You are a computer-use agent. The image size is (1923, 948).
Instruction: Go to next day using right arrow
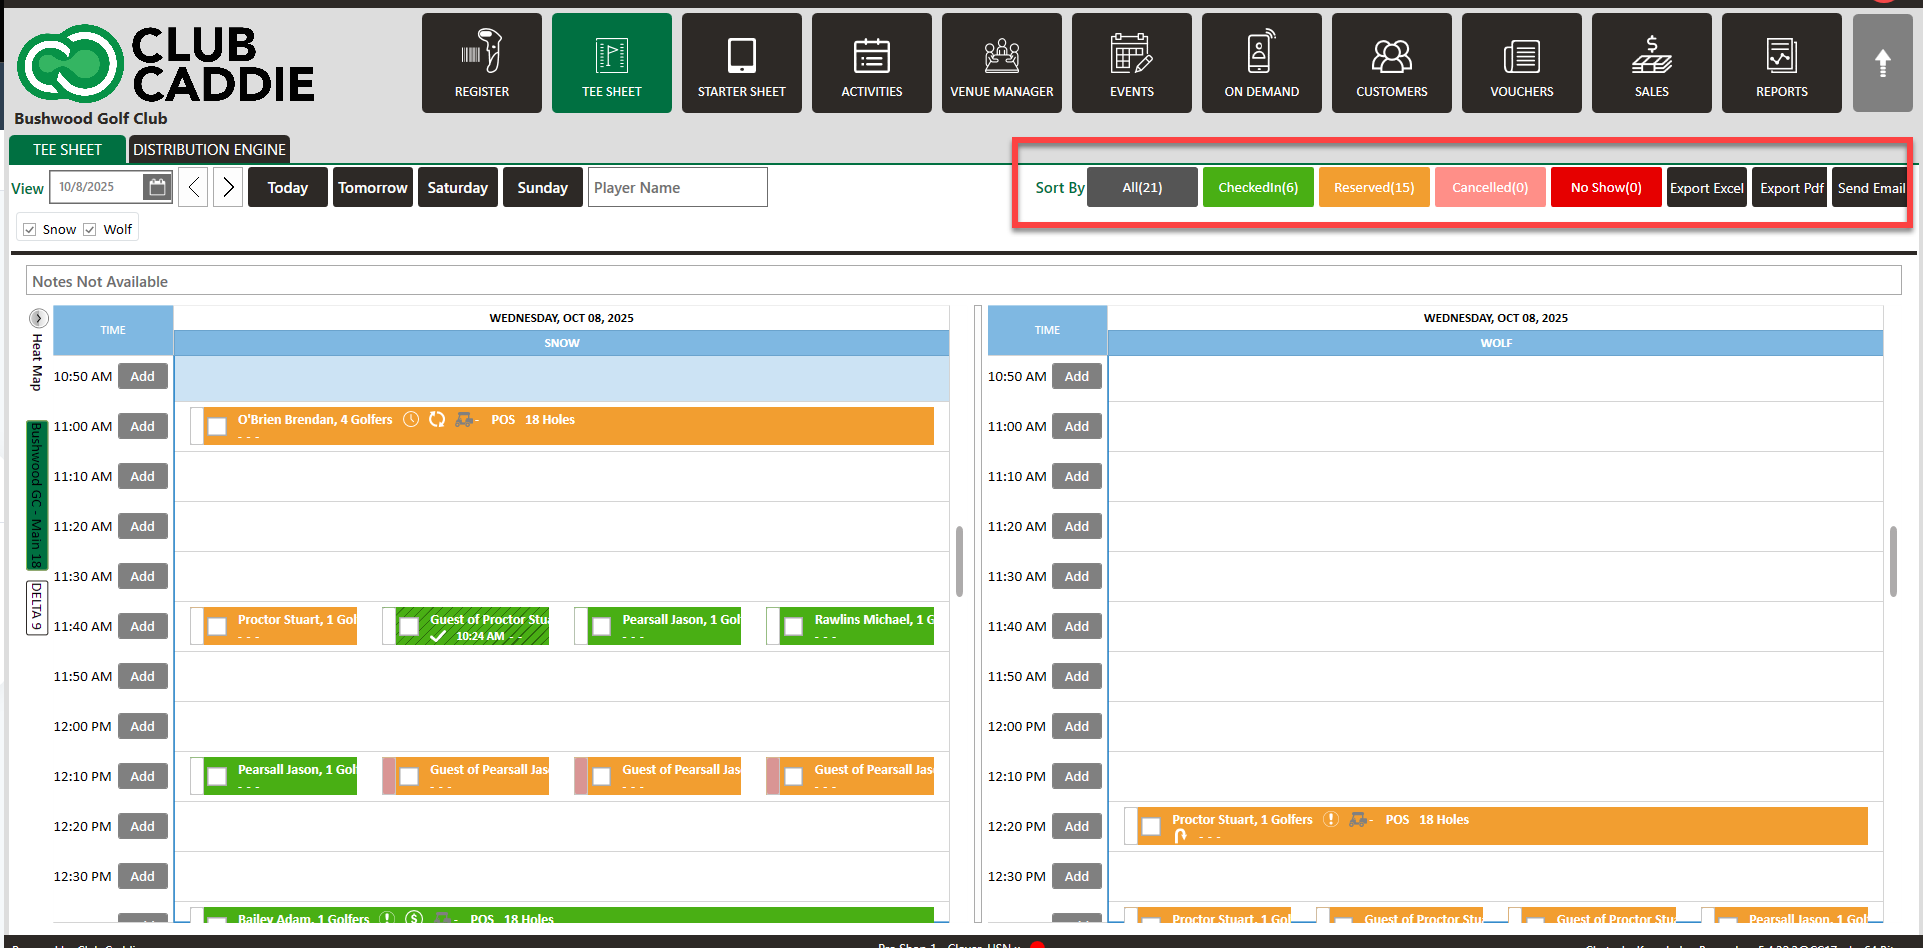[228, 187]
